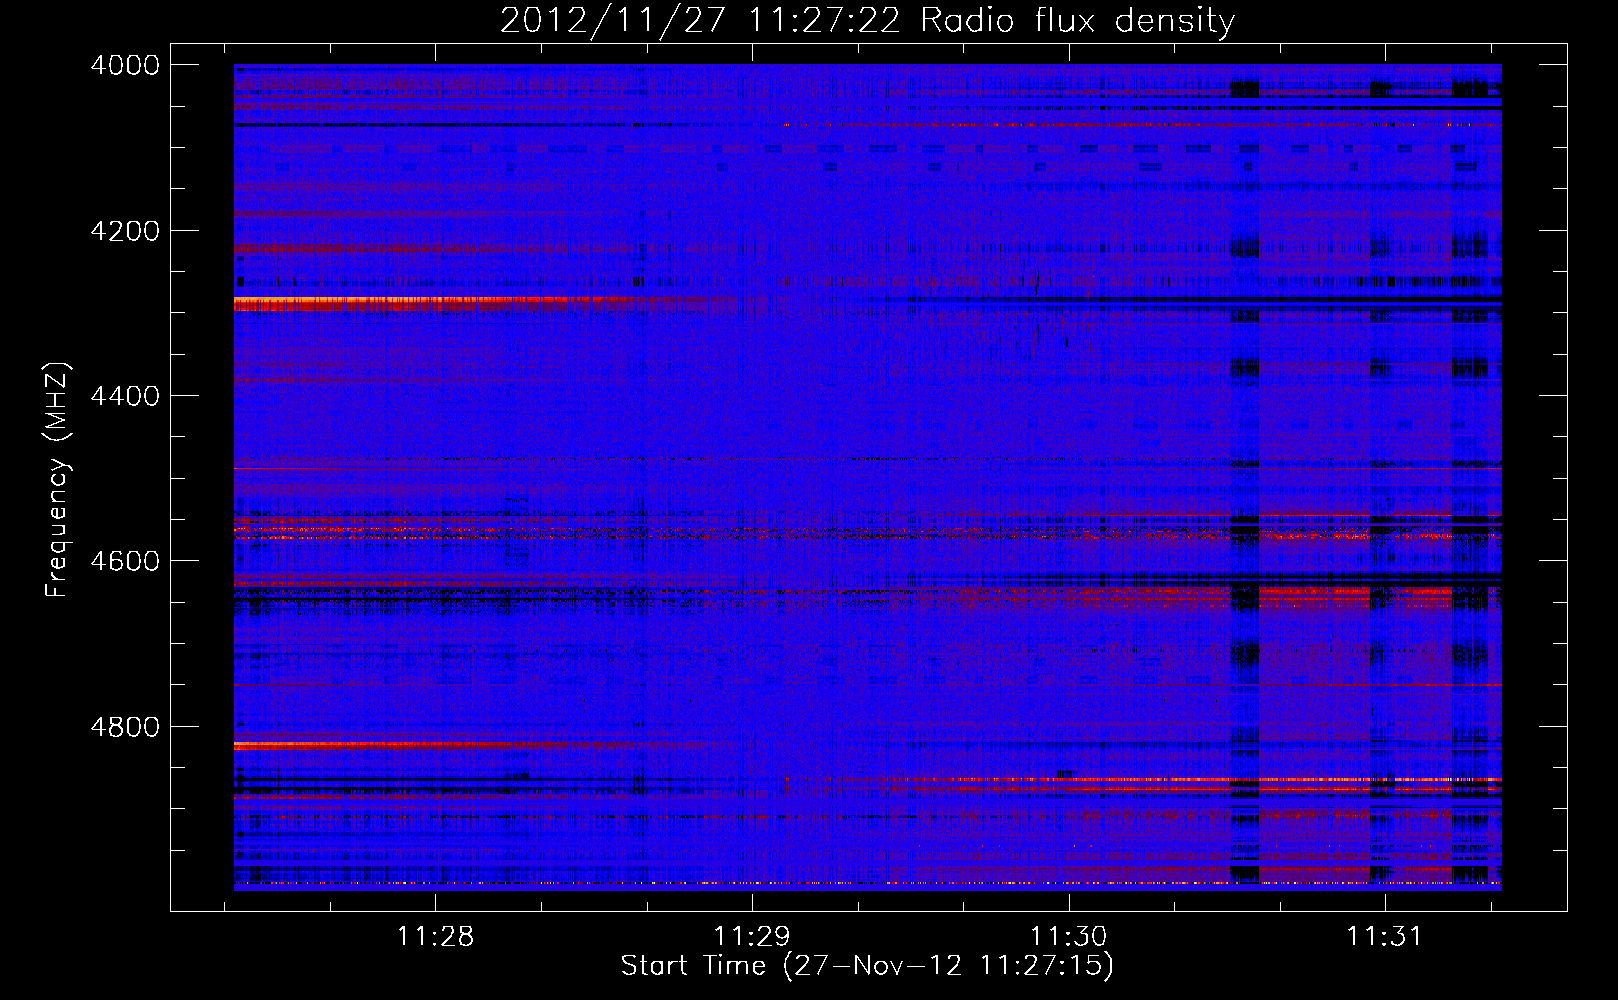Click the 4600 frequency tick label
The width and height of the screenshot is (1618, 1000).
(125, 561)
